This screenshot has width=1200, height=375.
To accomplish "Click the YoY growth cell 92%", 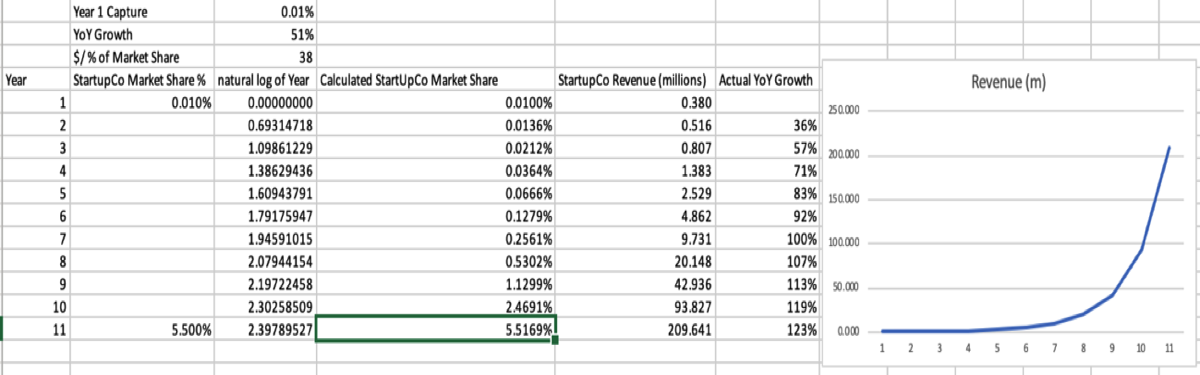I will (768, 216).
